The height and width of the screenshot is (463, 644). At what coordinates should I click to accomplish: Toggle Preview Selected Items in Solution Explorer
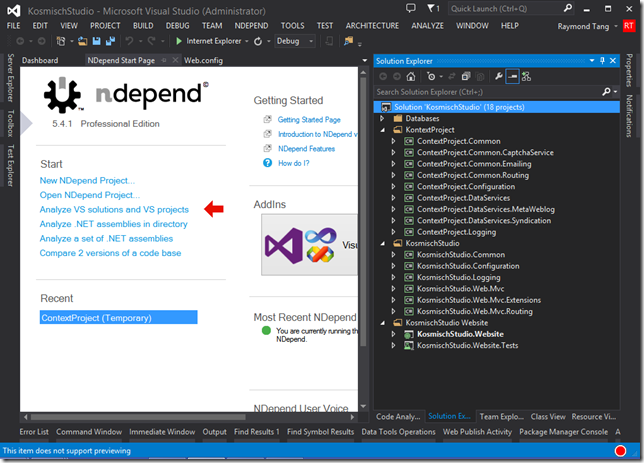click(513, 76)
